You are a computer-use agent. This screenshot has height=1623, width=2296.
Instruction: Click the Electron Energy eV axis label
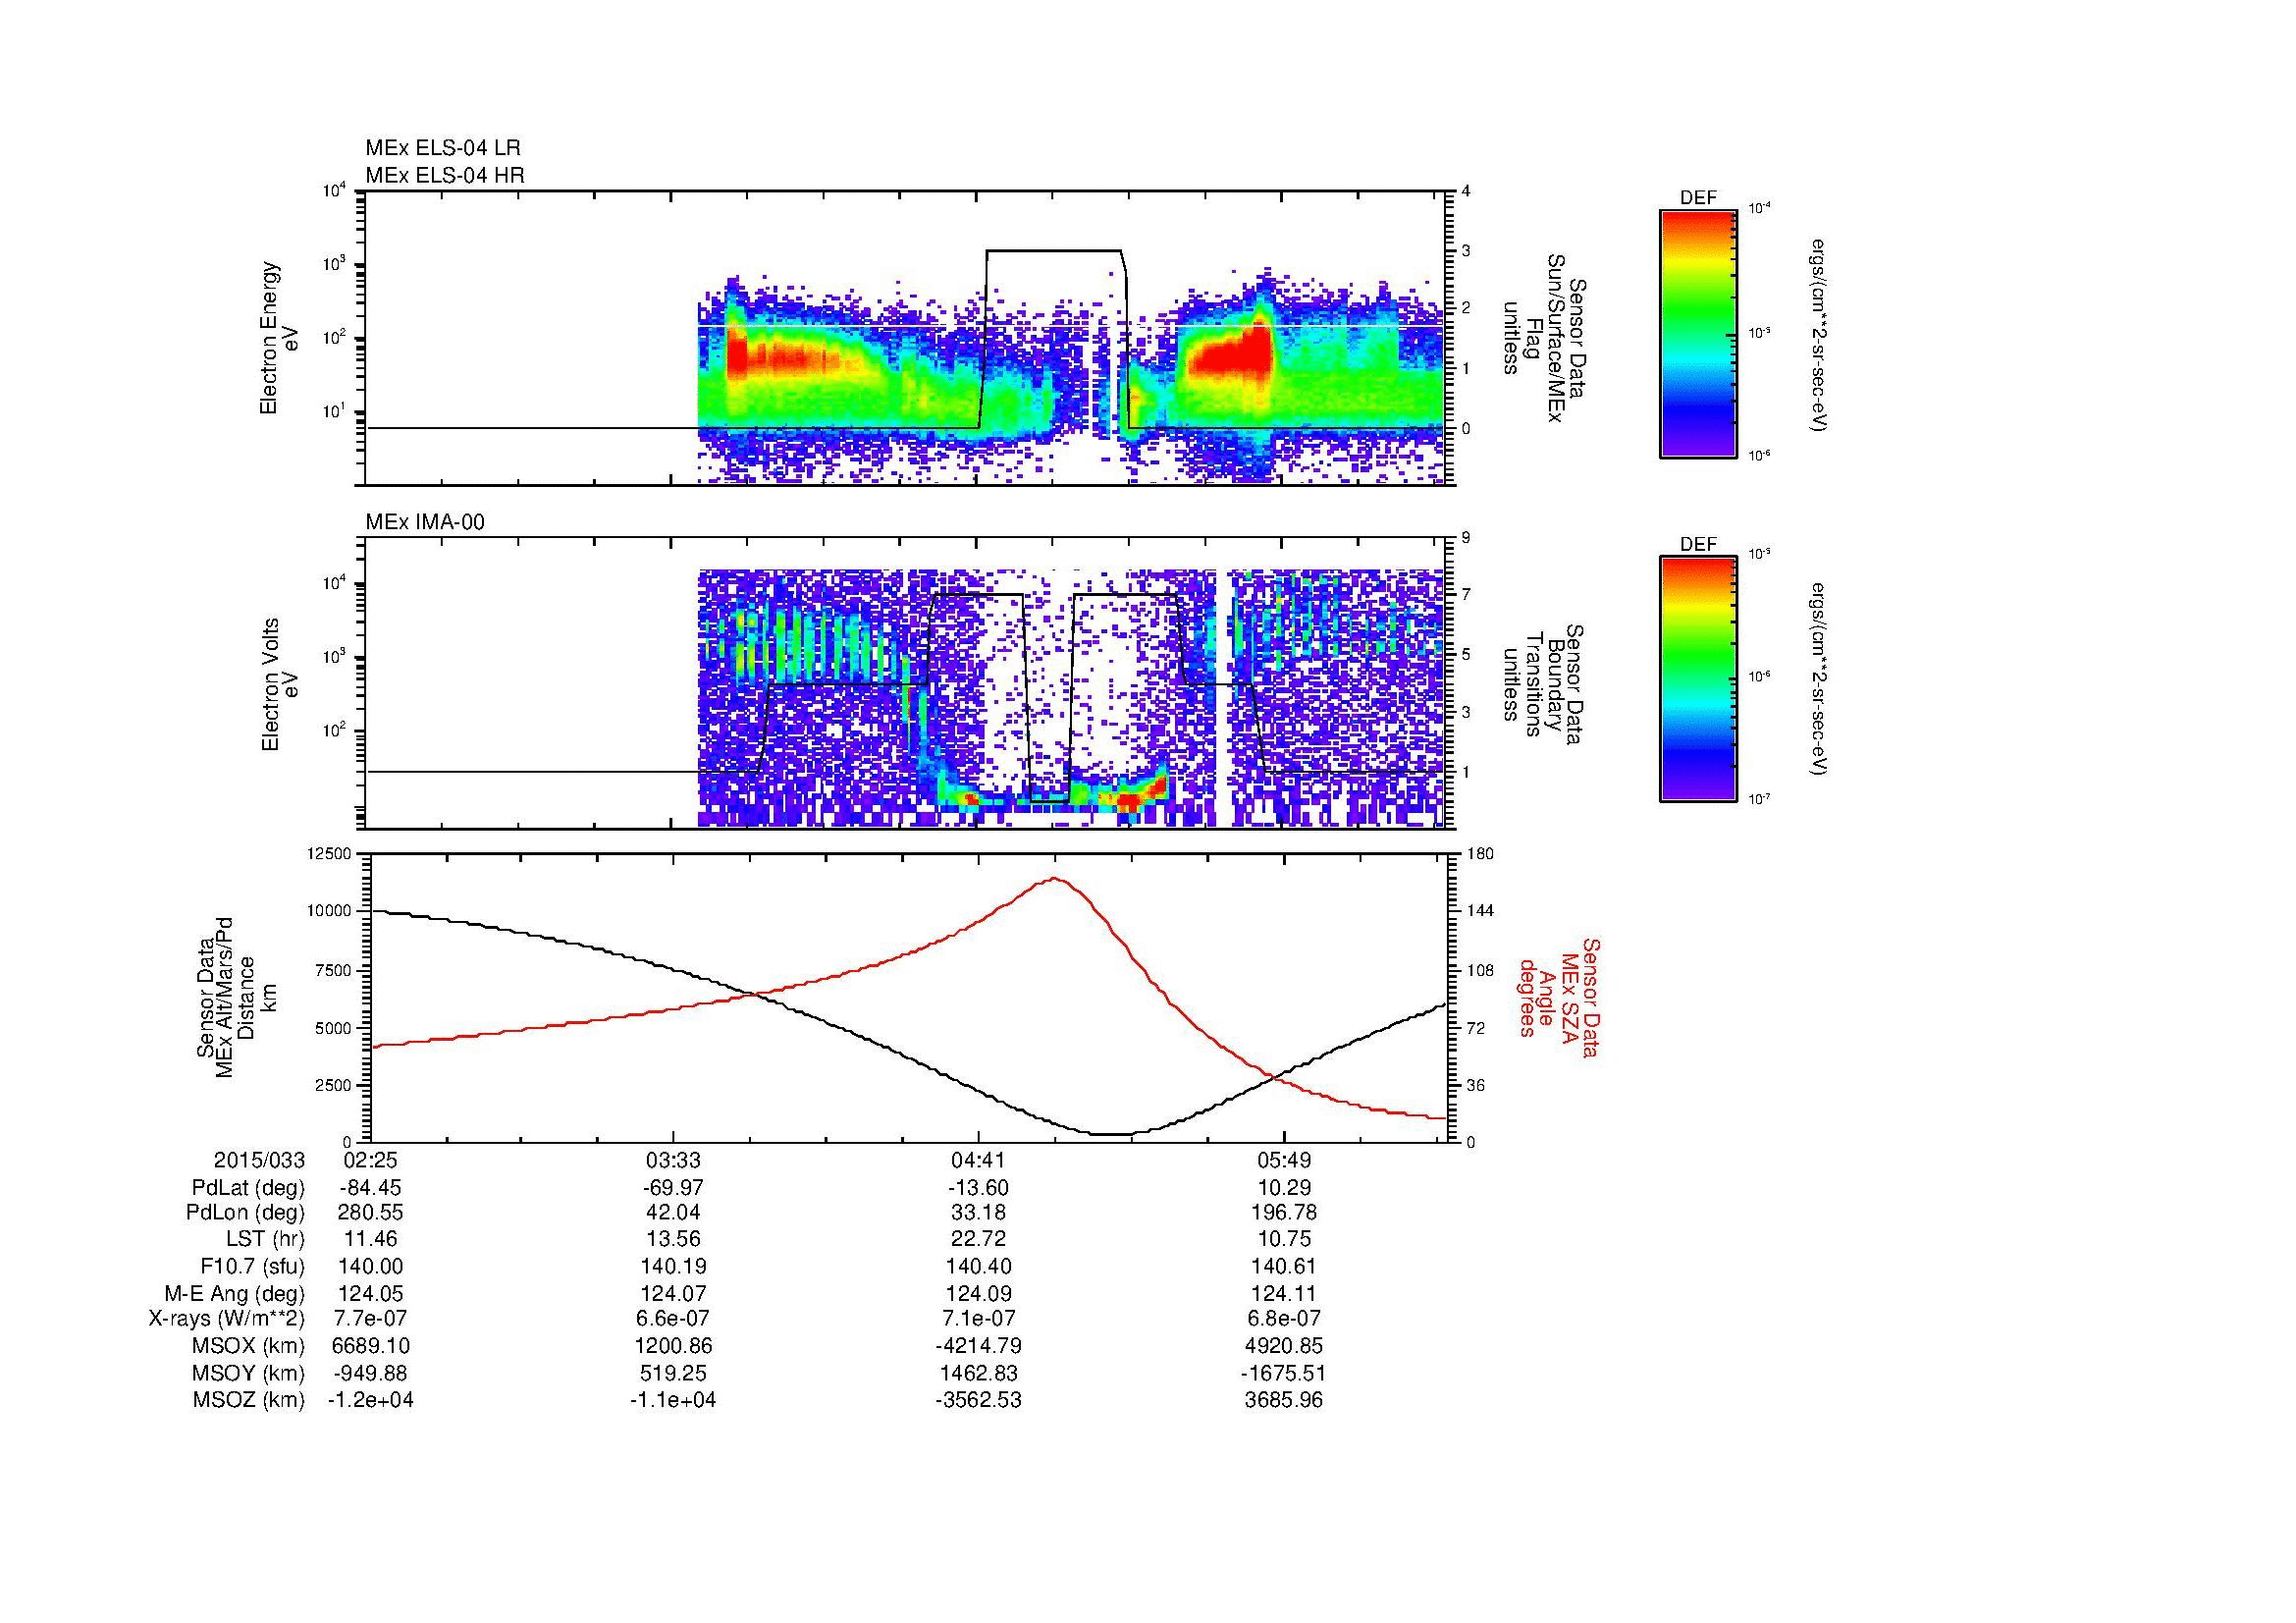tap(280, 338)
